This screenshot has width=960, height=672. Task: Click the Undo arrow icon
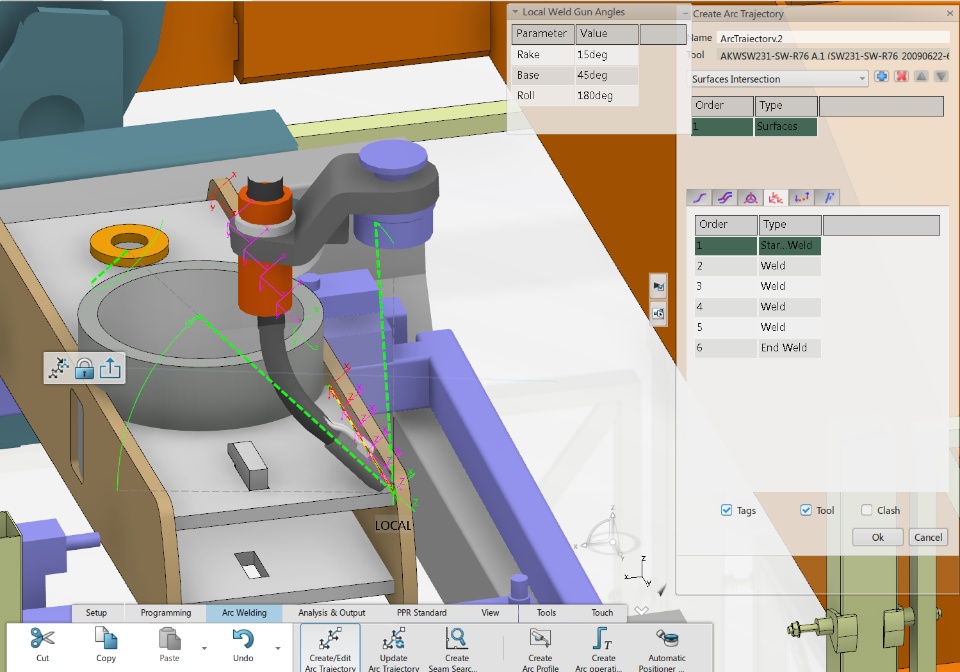[x=243, y=638]
